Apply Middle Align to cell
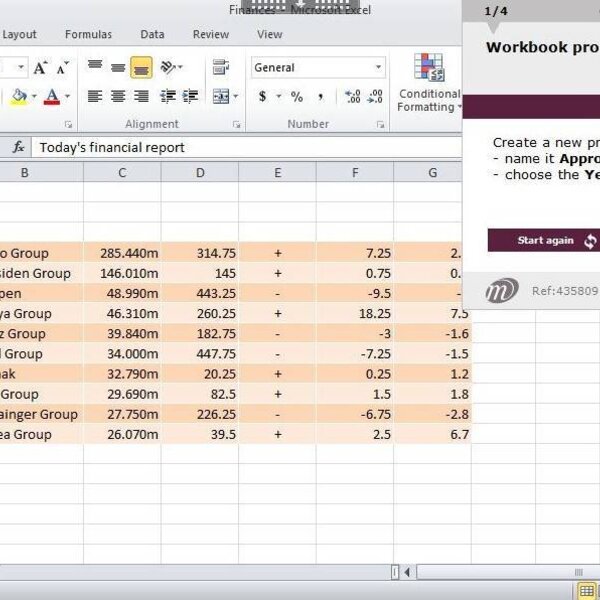The image size is (600, 600). [118, 67]
